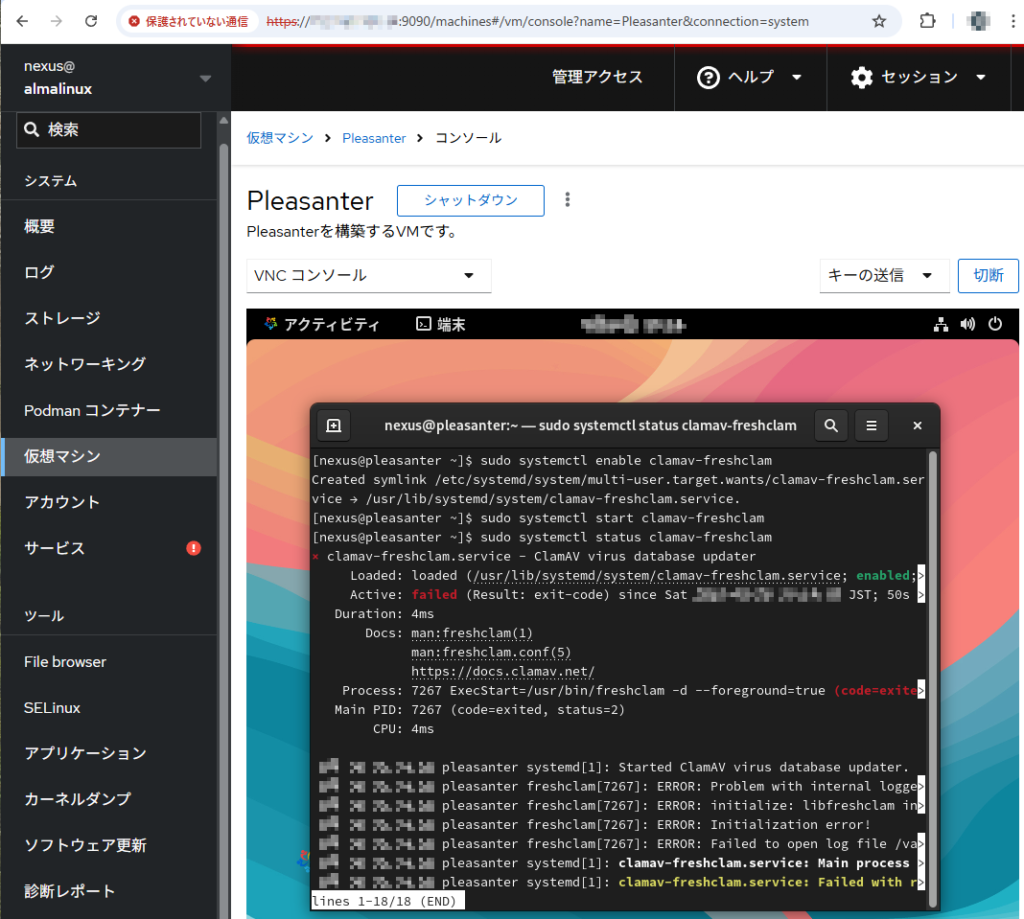Screen dimensions: 1024x919
Task: Open the キーの送信 dropdown
Action: click(x=884, y=275)
